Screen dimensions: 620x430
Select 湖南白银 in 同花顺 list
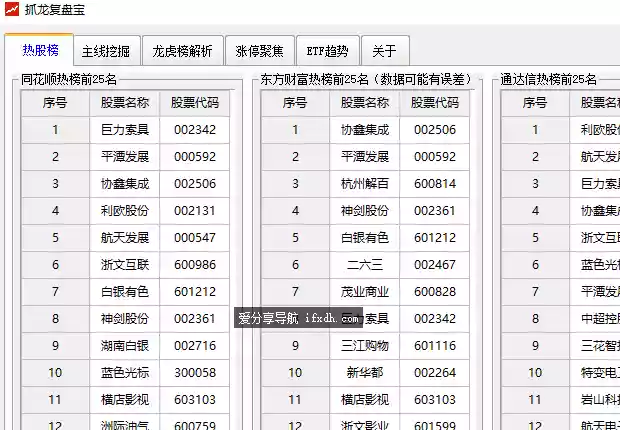pyautogui.click(x=125, y=345)
